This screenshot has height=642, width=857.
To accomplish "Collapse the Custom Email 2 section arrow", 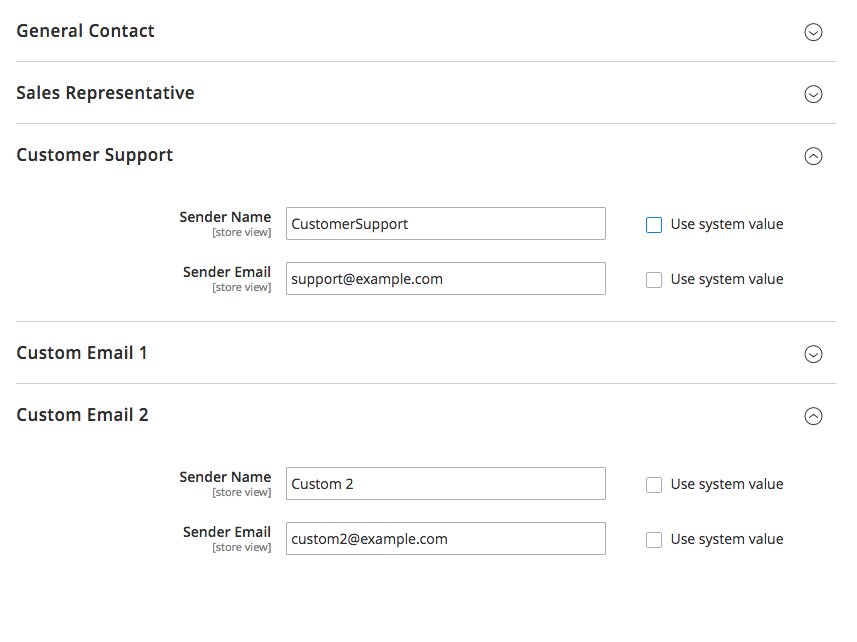I will coord(813,416).
